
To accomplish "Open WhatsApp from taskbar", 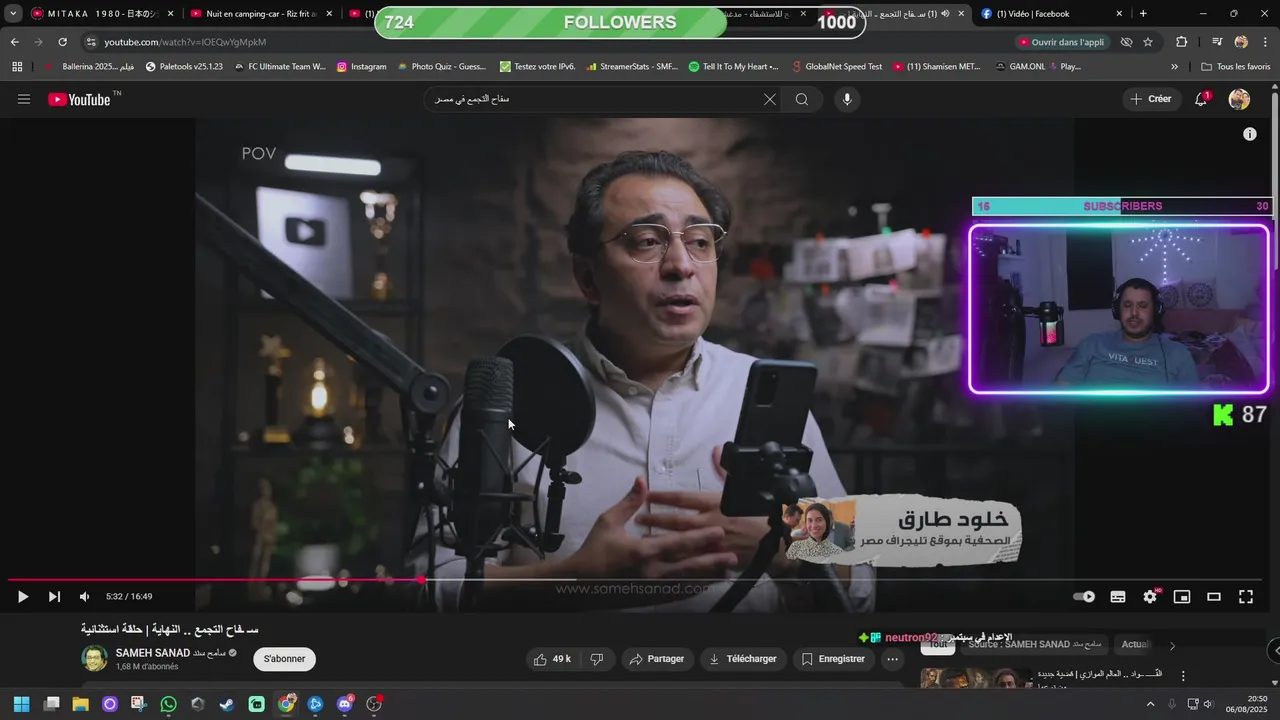I will 168,704.
